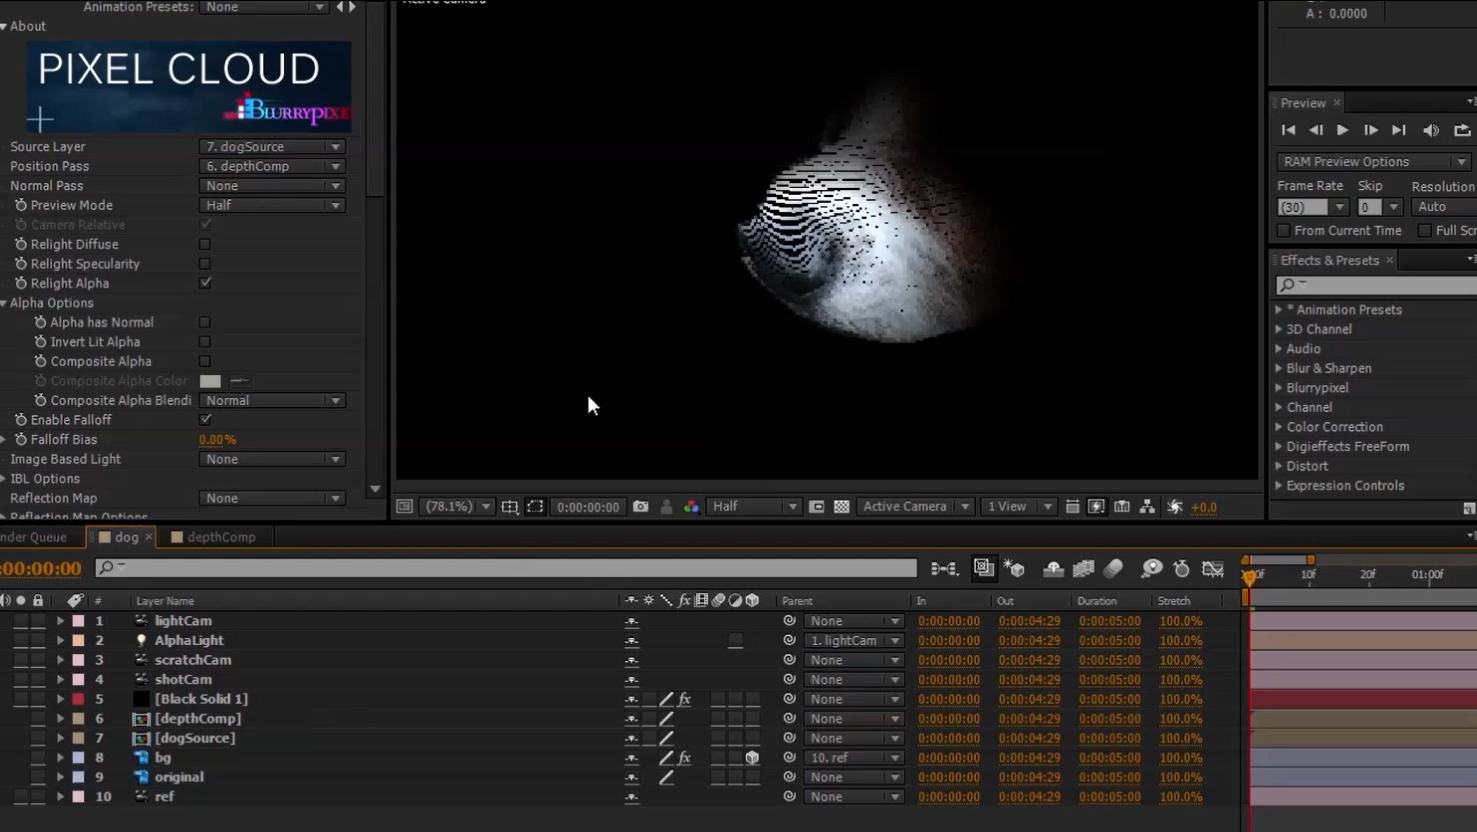Viewport: 1477px width, 832px height.
Task: Collapse the Alpha Options group
Action: click(4, 303)
